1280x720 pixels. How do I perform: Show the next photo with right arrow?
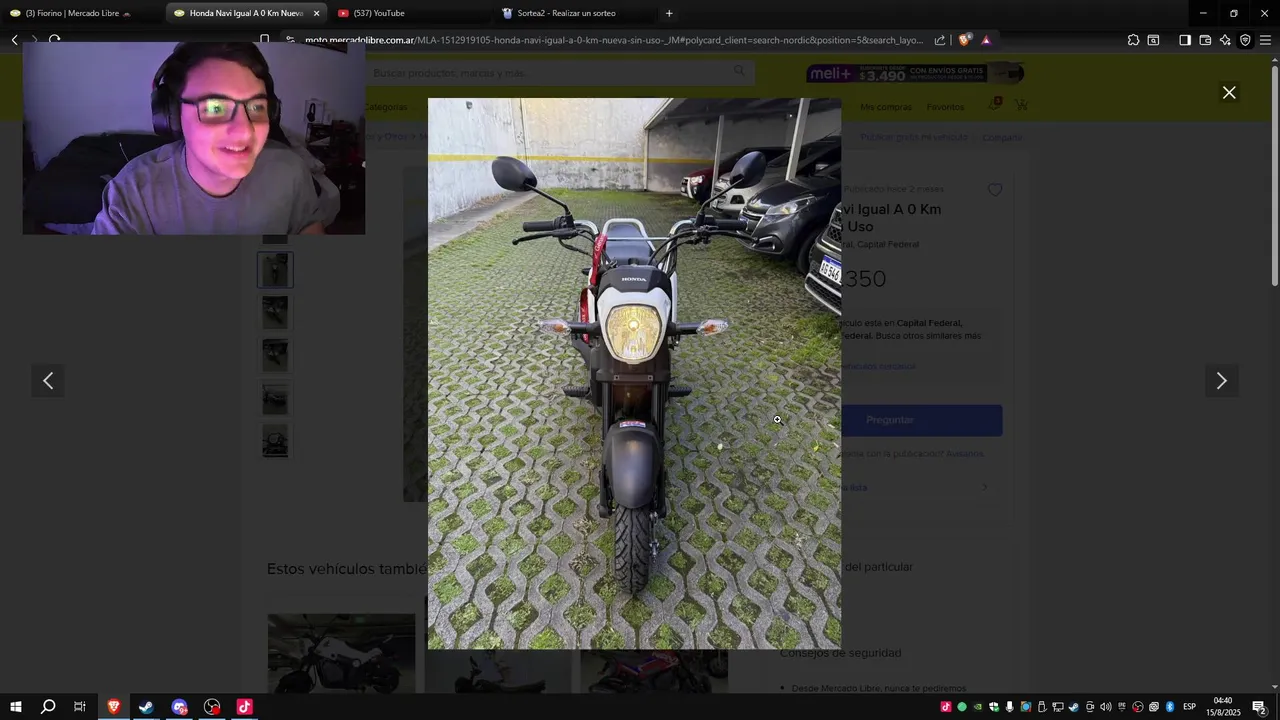coord(1221,380)
